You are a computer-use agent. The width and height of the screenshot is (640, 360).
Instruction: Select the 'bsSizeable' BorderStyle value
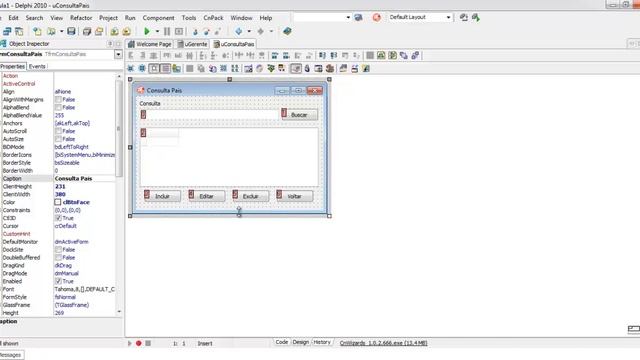(67, 162)
